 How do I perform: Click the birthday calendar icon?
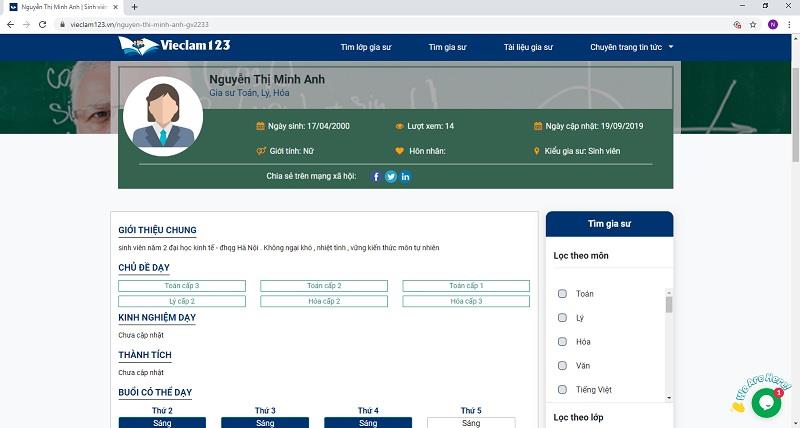[260, 126]
